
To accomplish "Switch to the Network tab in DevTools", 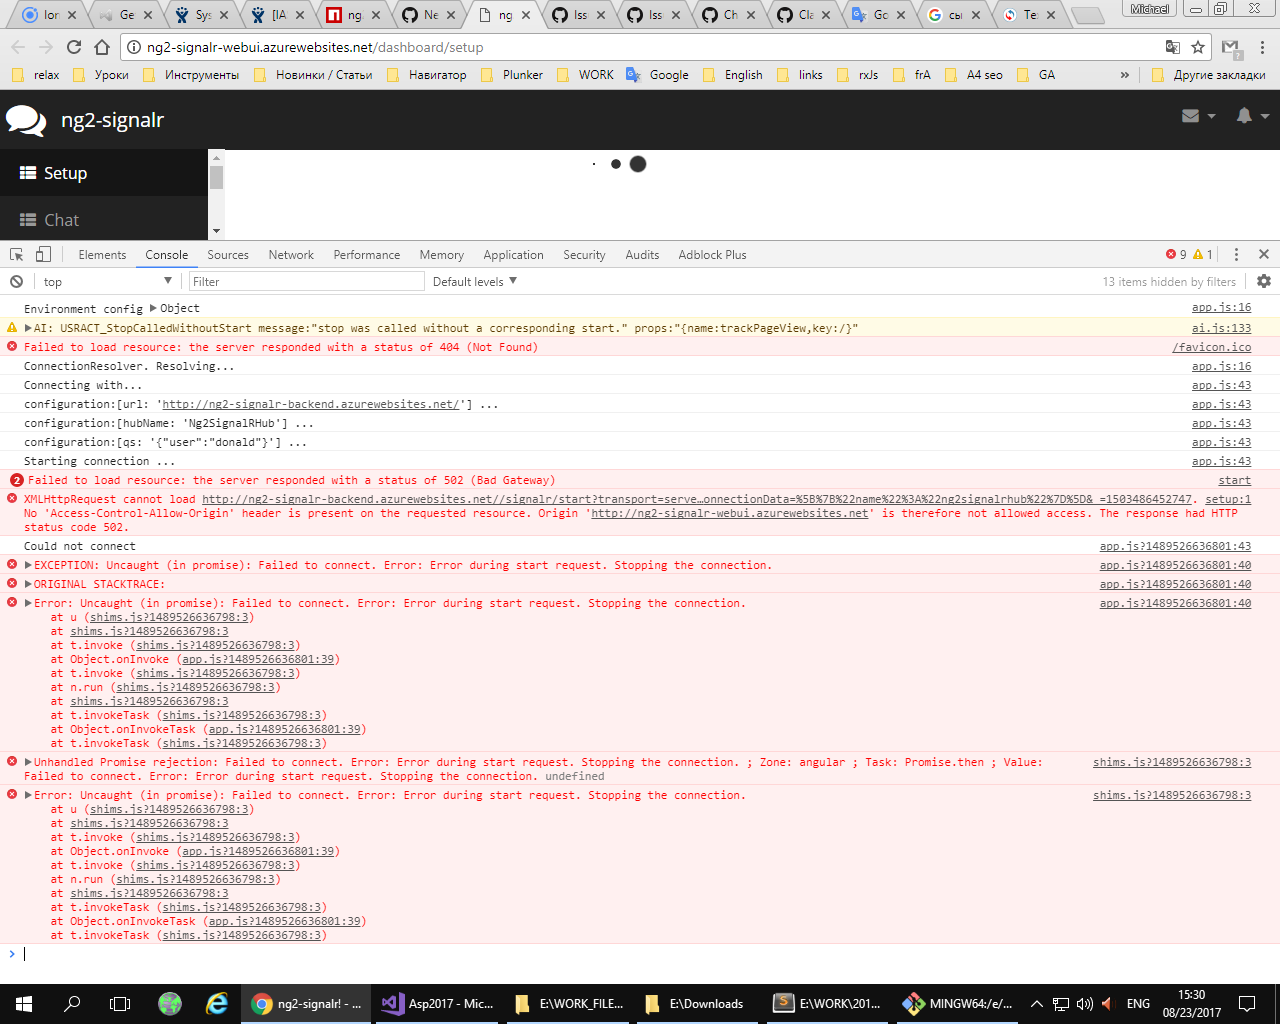I will click(291, 254).
